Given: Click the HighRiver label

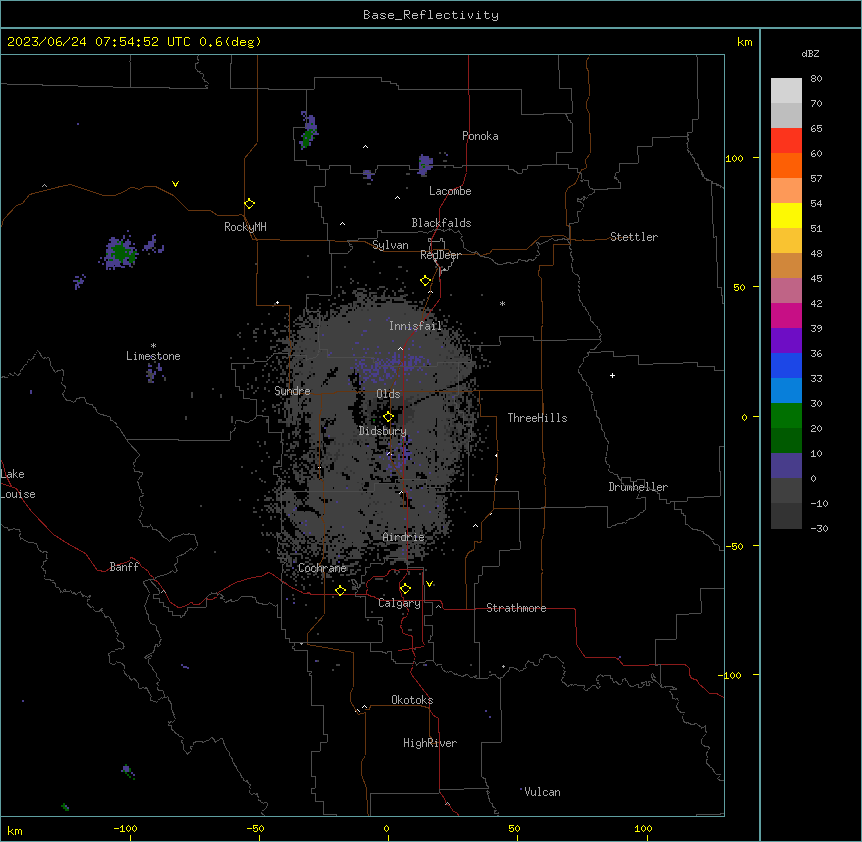Looking at the screenshot, I should tap(430, 743).
